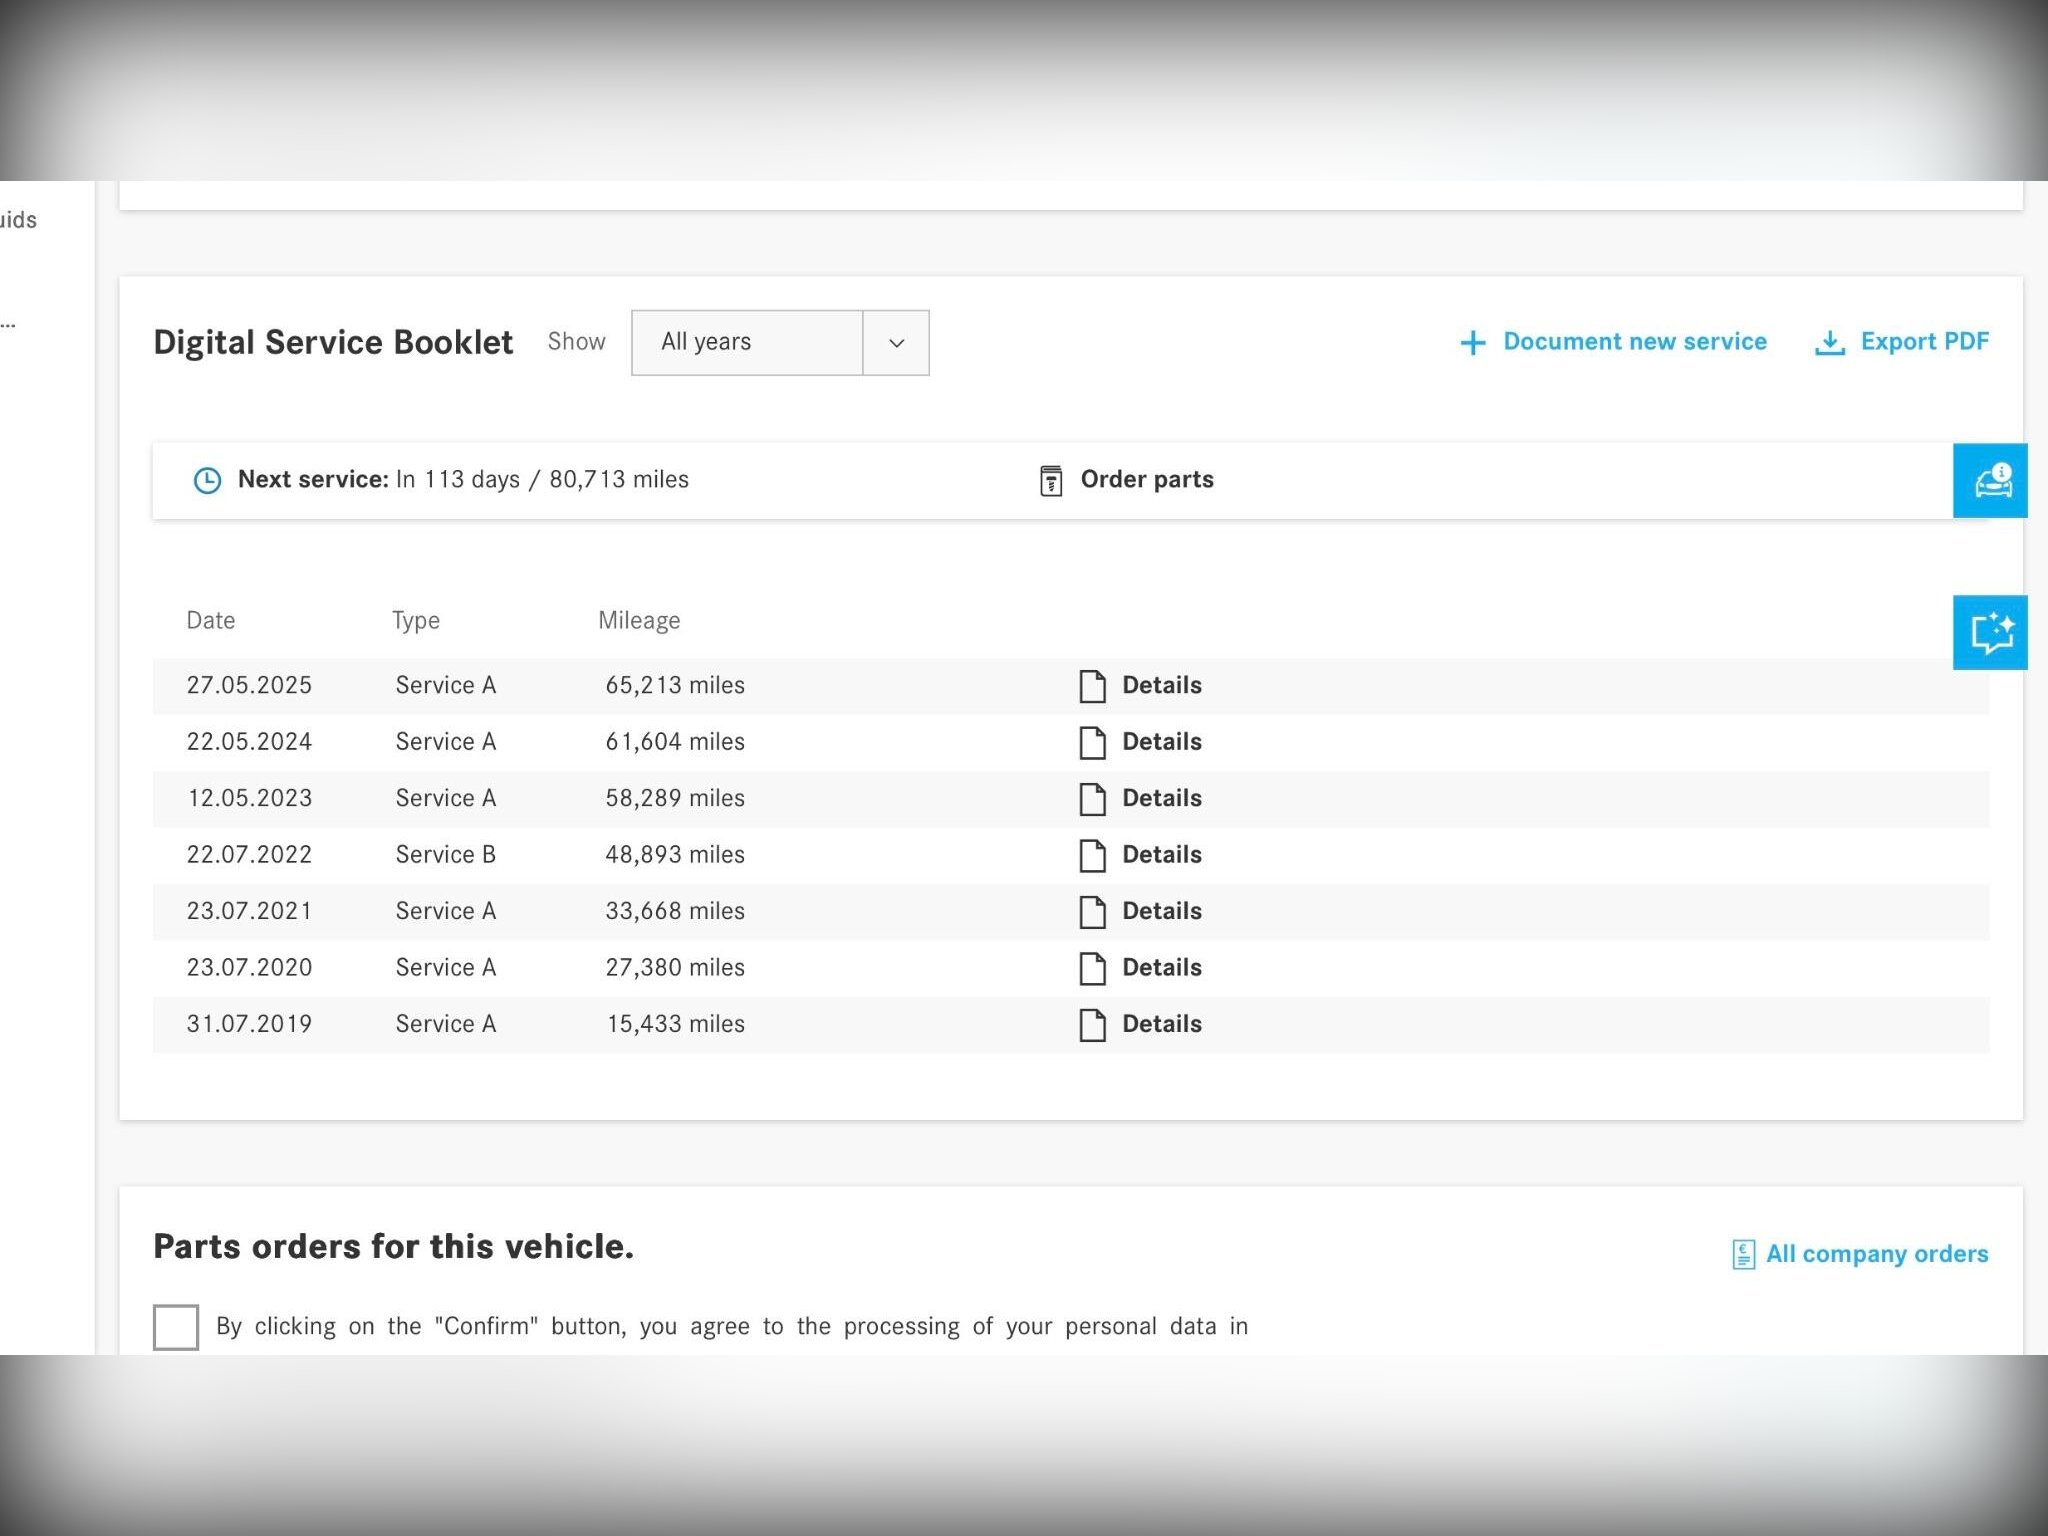2048x1536 pixels.
Task: Open Details for 12.05.2023 service
Action: click(x=1161, y=798)
